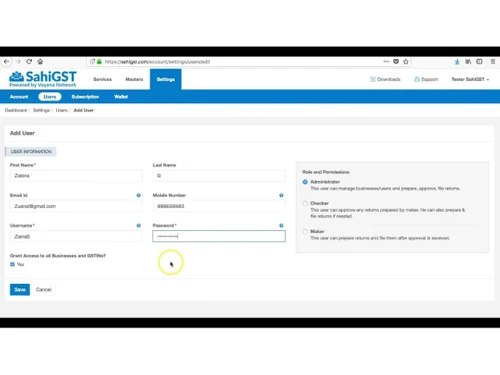The width and height of the screenshot is (500, 375).
Task: Switch to the Users tab
Action: 50,97
